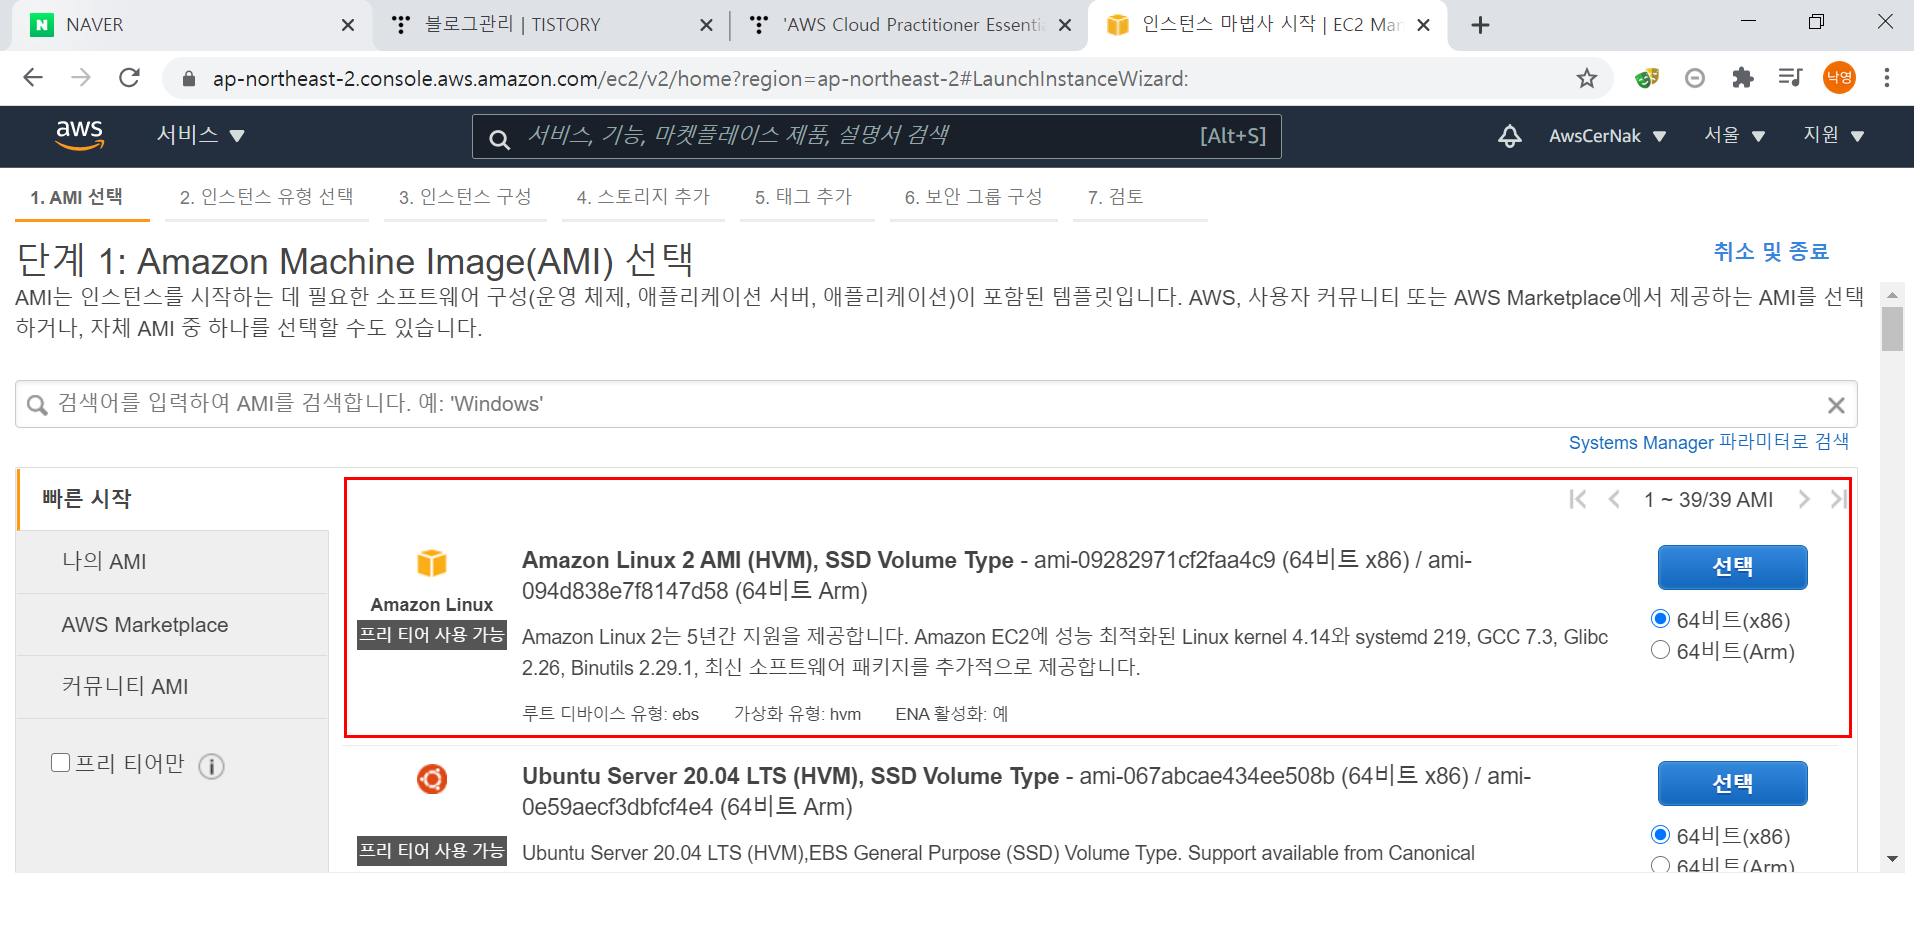Expand the 서비스 dropdown menu
Image resolution: width=1914 pixels, height=936 pixels.
coord(200,135)
